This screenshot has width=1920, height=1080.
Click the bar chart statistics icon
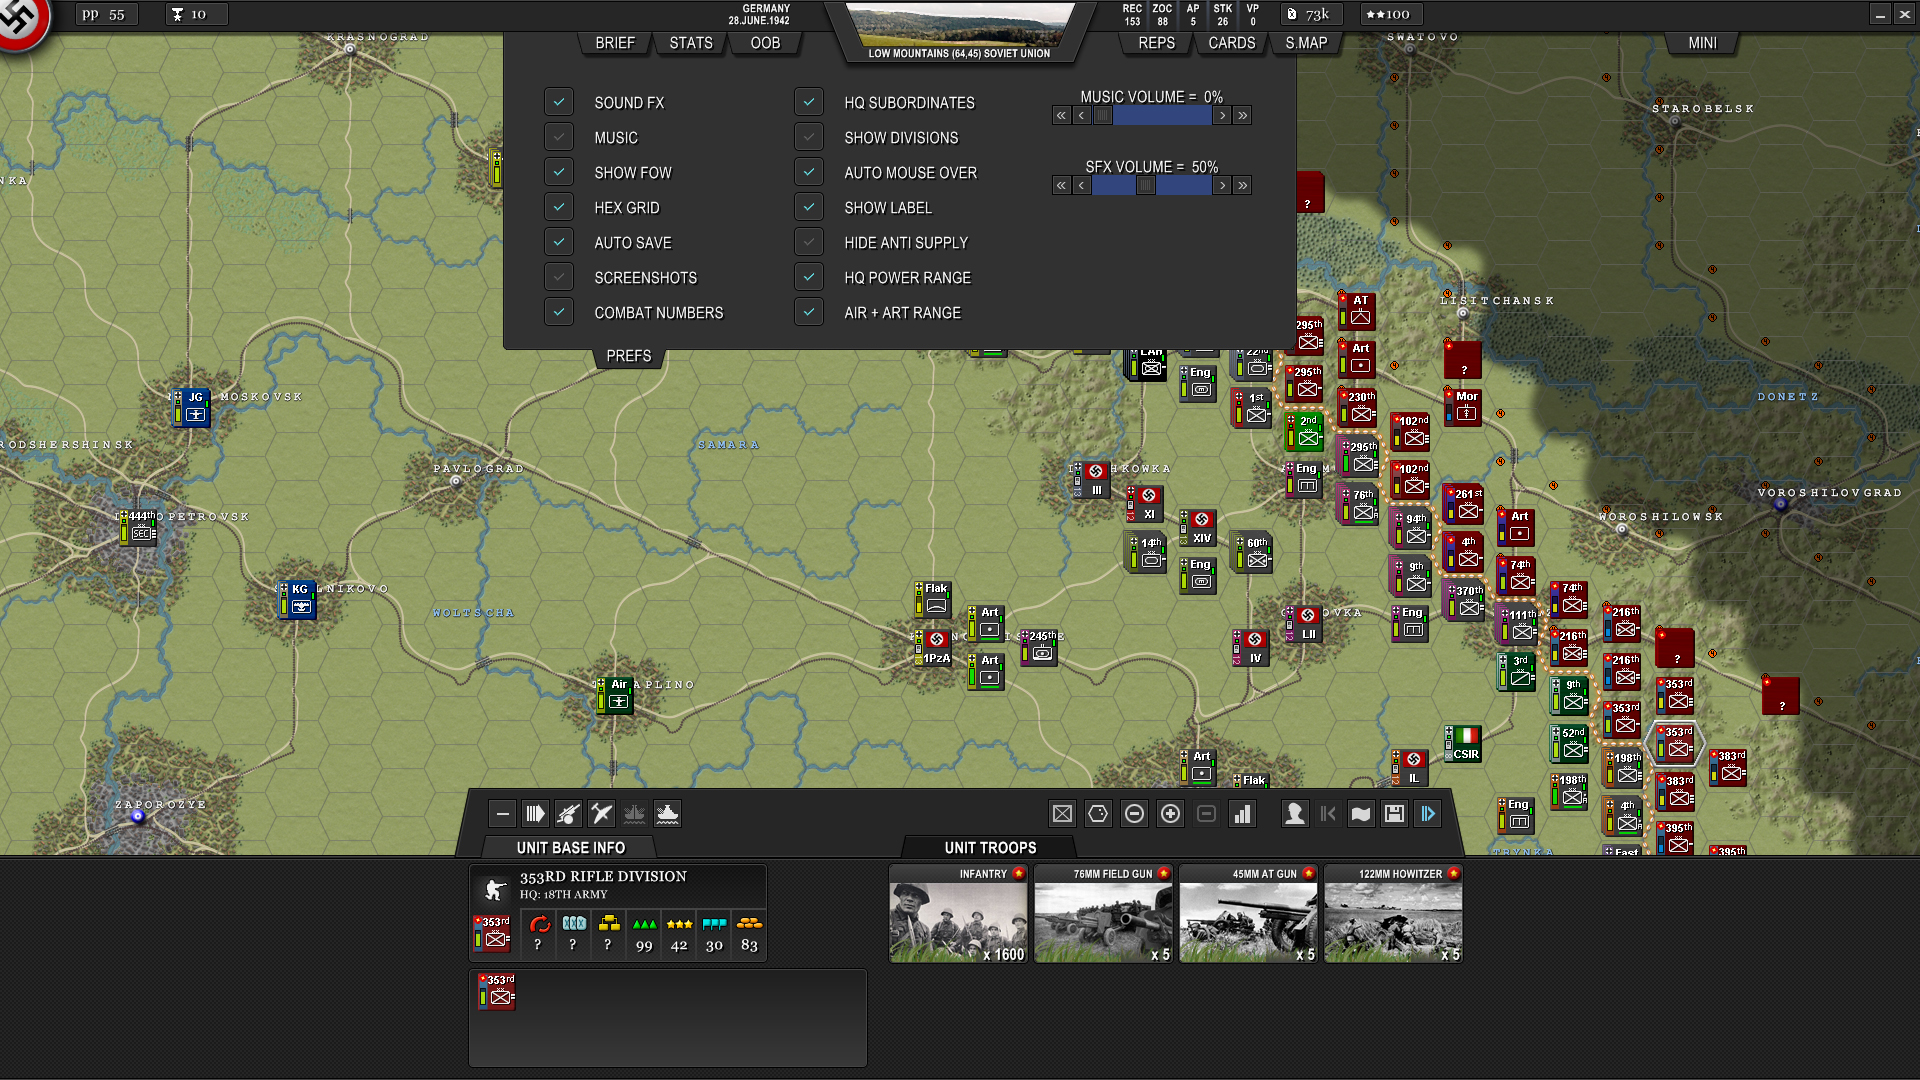click(x=1242, y=814)
